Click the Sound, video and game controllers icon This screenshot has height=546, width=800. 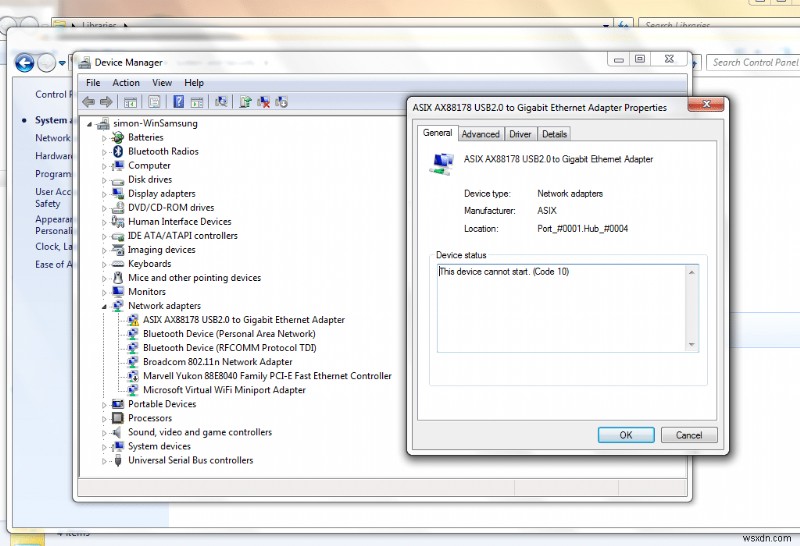click(x=118, y=432)
